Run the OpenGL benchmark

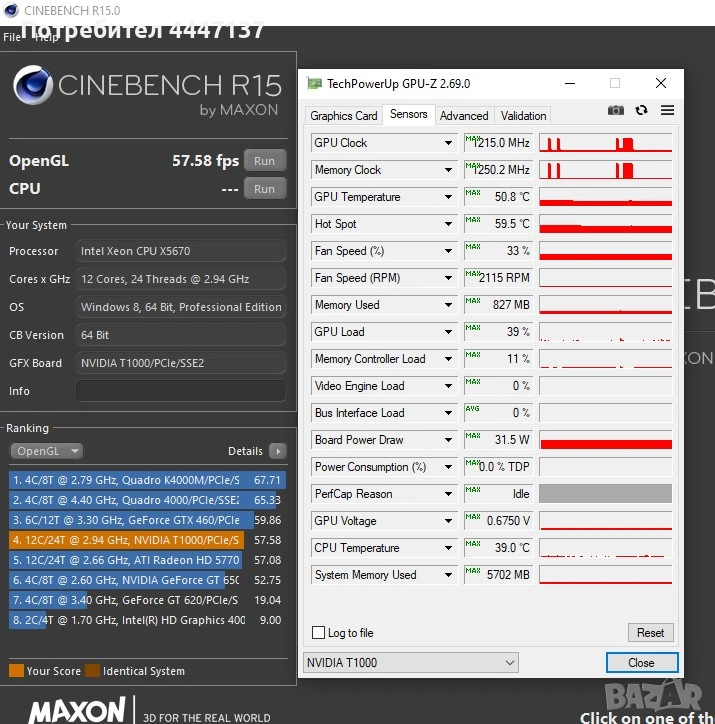264,161
